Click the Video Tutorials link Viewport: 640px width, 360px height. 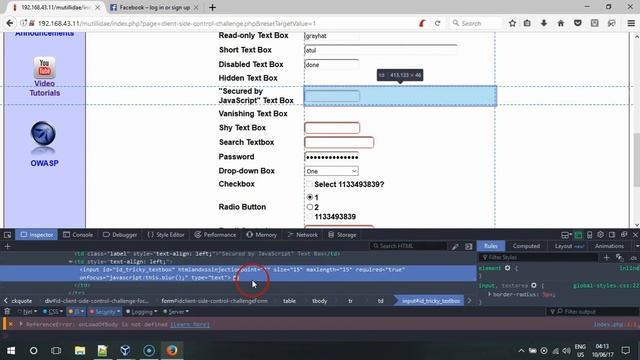click(44, 88)
